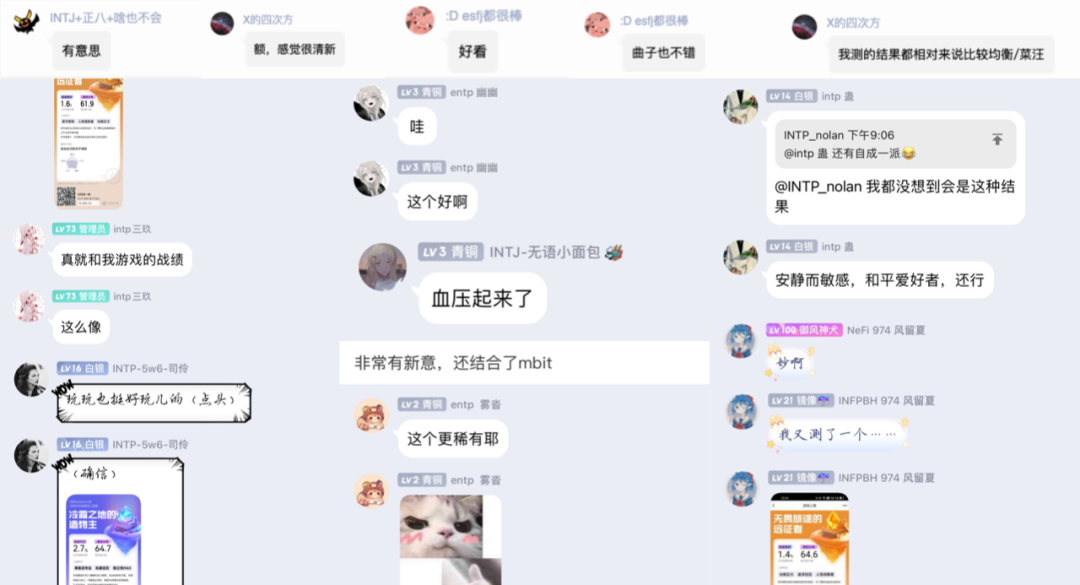Open INTJ-无语小面包's avatar

[382, 267]
